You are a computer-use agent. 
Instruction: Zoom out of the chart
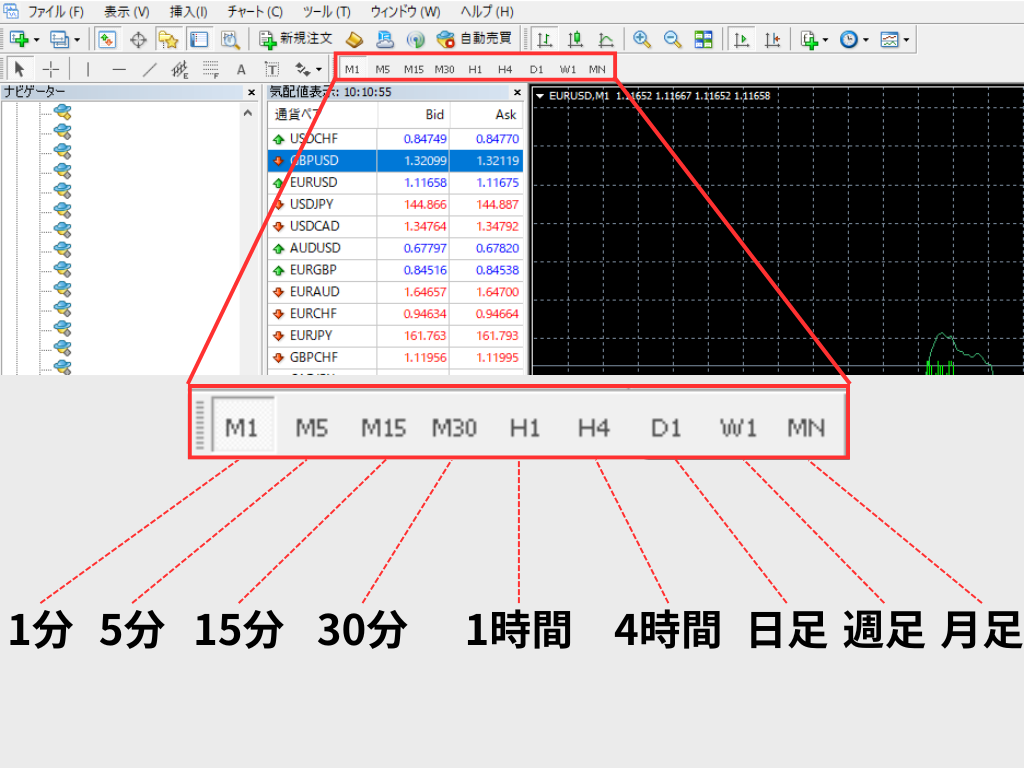click(x=672, y=40)
